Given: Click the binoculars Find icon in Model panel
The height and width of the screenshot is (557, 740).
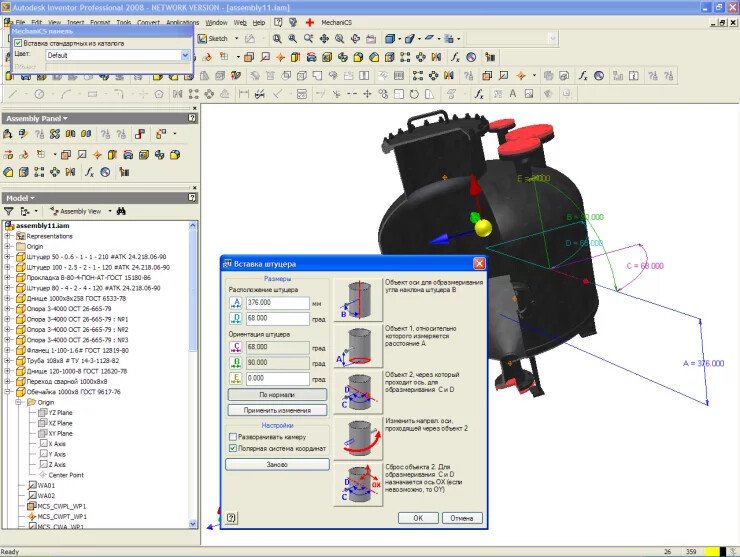Looking at the screenshot, I should [x=121, y=212].
